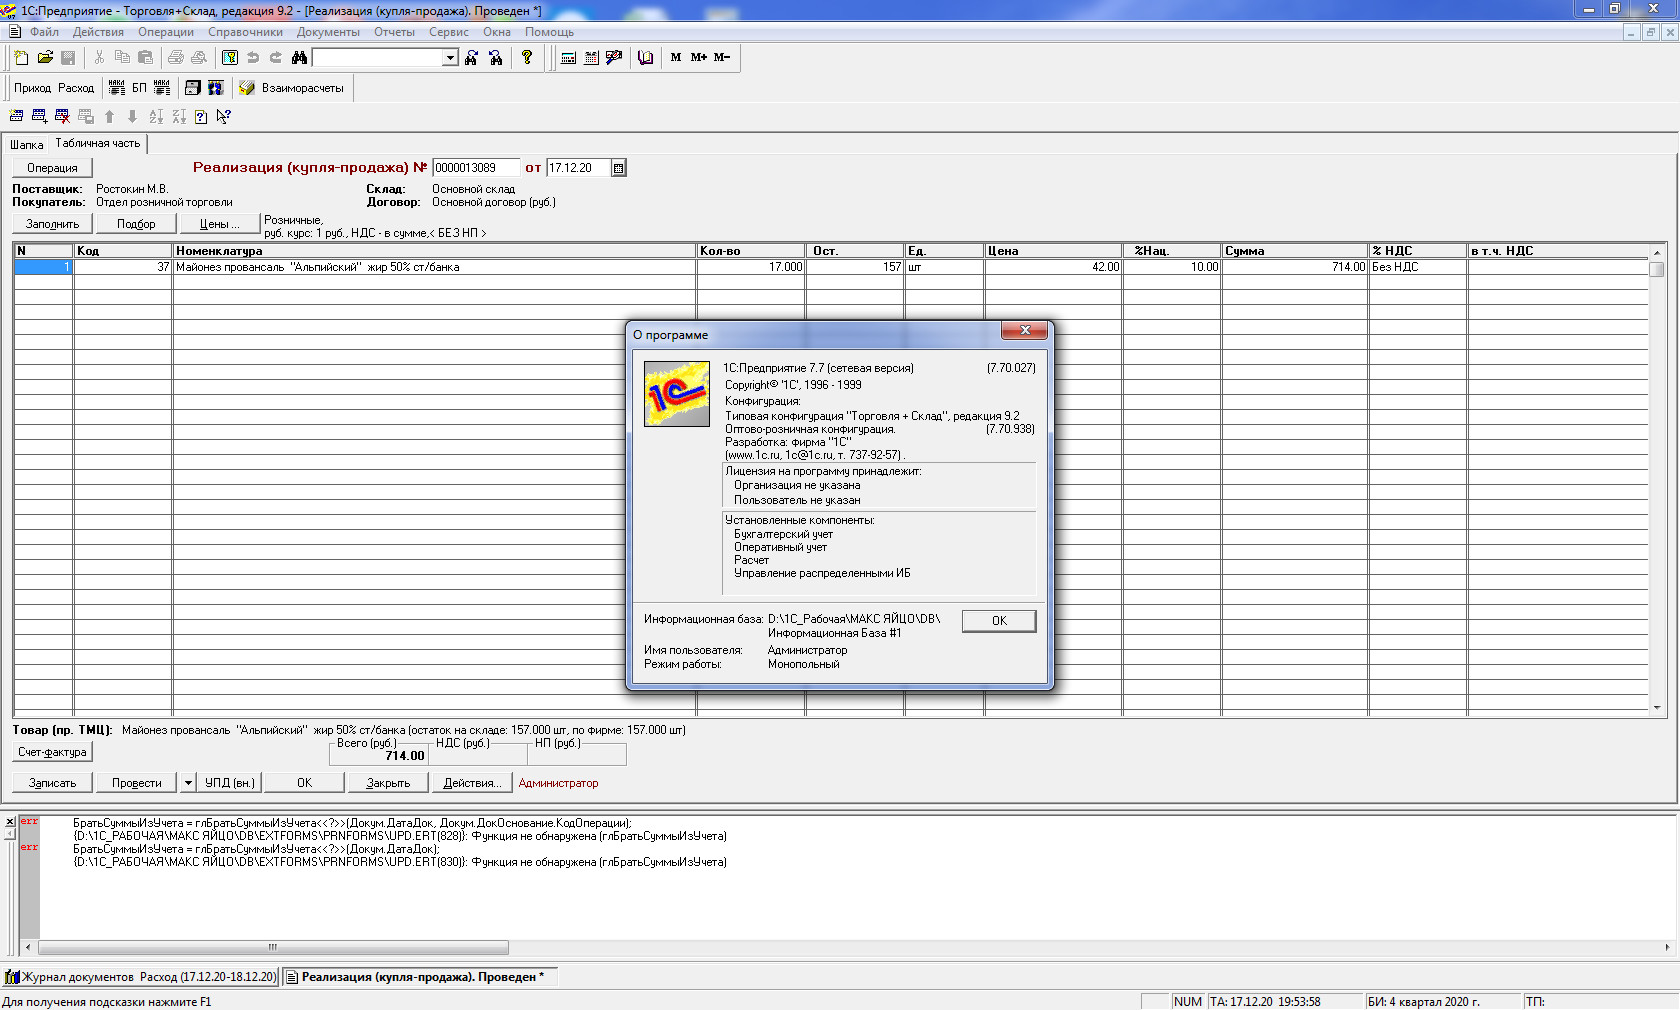Click the Cut scissors icon
This screenshot has height=1010, width=1680.
(99, 58)
